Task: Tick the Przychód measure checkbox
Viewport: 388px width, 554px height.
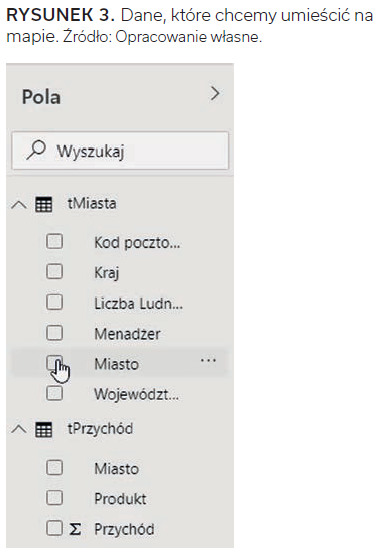Action: click(x=54, y=528)
